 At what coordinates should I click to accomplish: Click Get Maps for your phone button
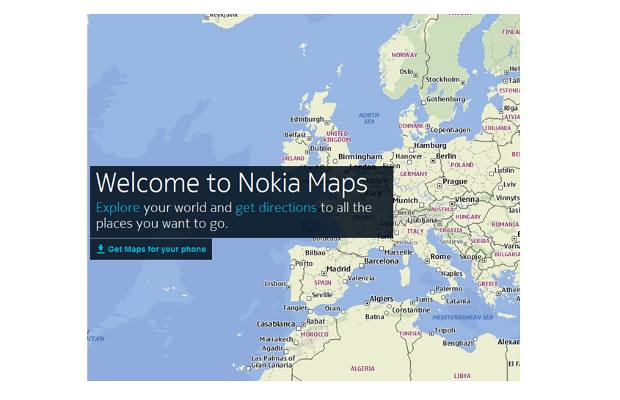pos(151,249)
